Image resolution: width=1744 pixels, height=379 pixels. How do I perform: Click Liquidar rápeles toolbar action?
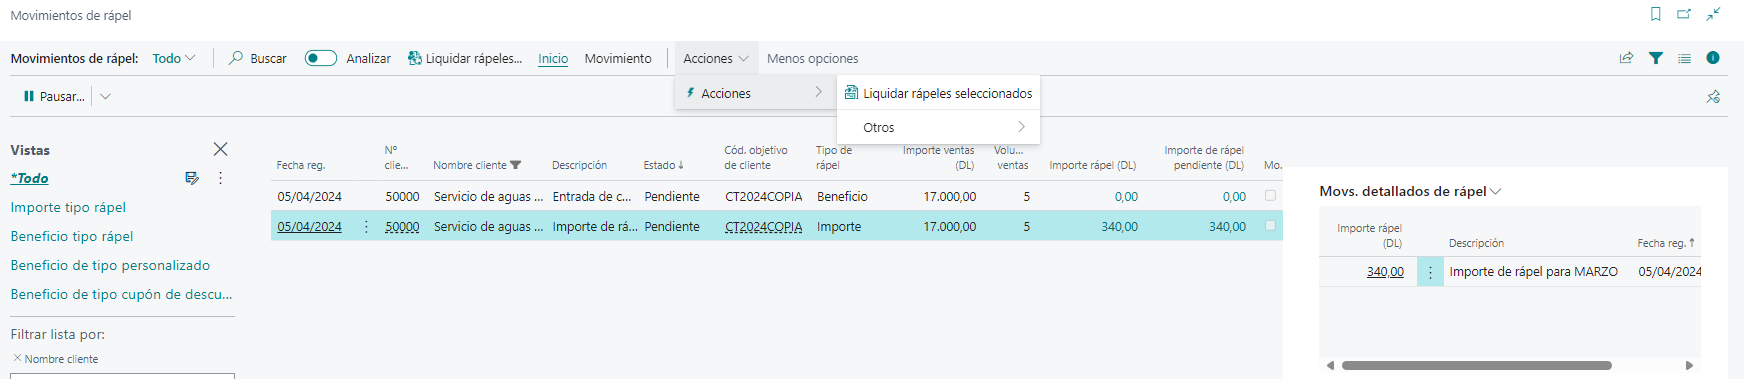465,58
